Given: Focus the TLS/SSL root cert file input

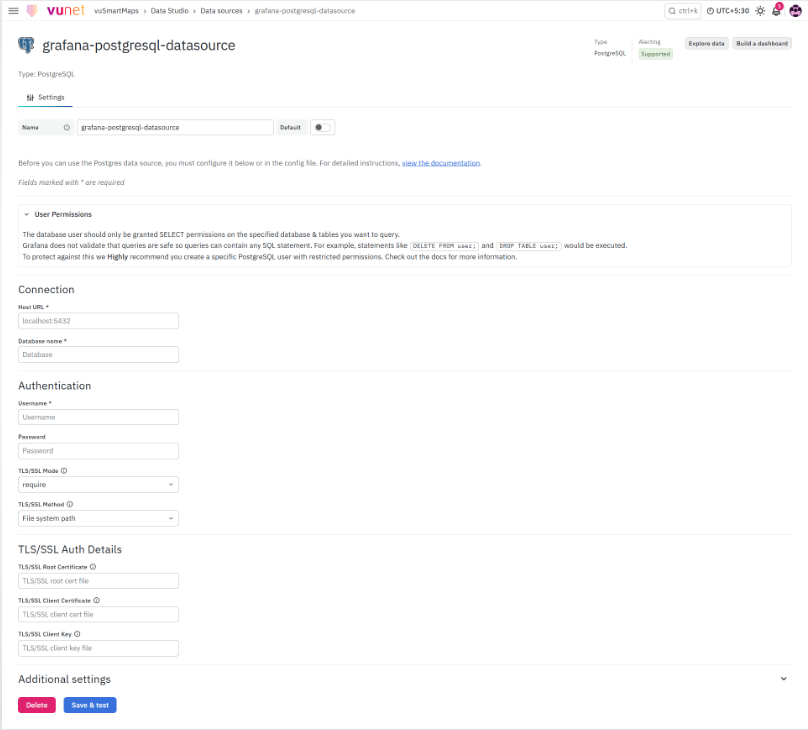Looking at the screenshot, I should click(x=98, y=581).
